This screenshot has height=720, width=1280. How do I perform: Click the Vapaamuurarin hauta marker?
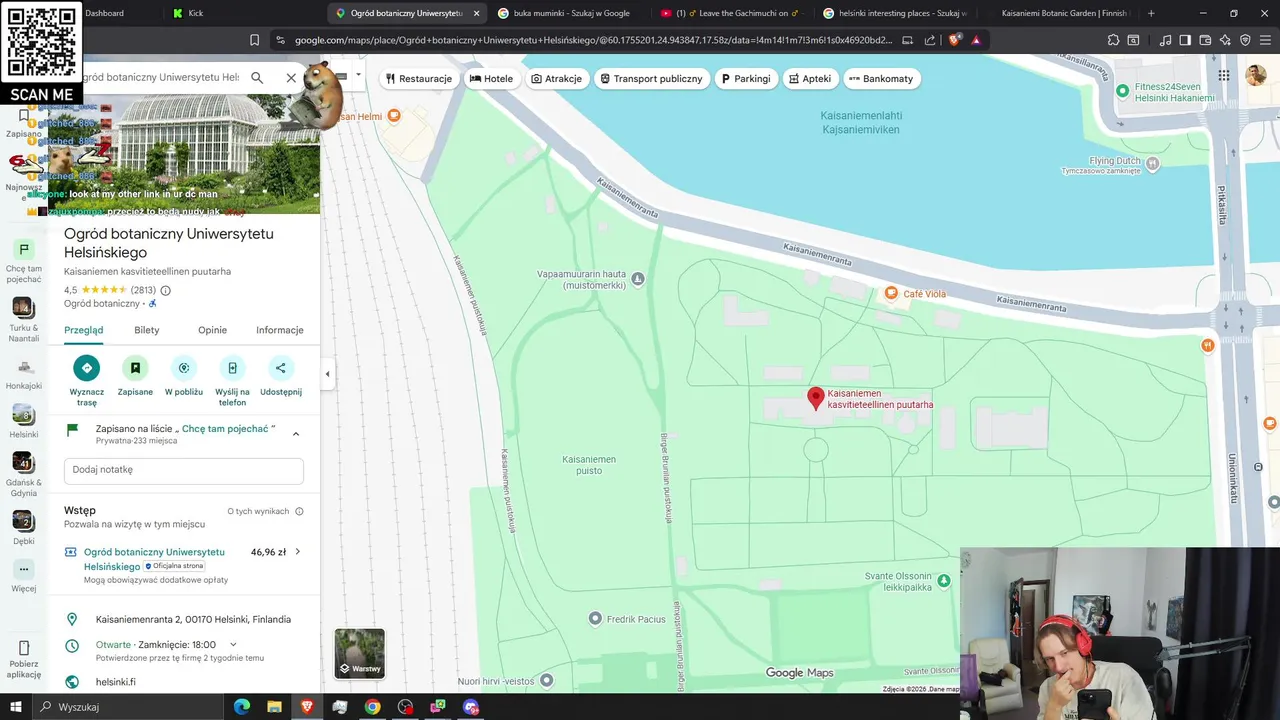[638, 278]
